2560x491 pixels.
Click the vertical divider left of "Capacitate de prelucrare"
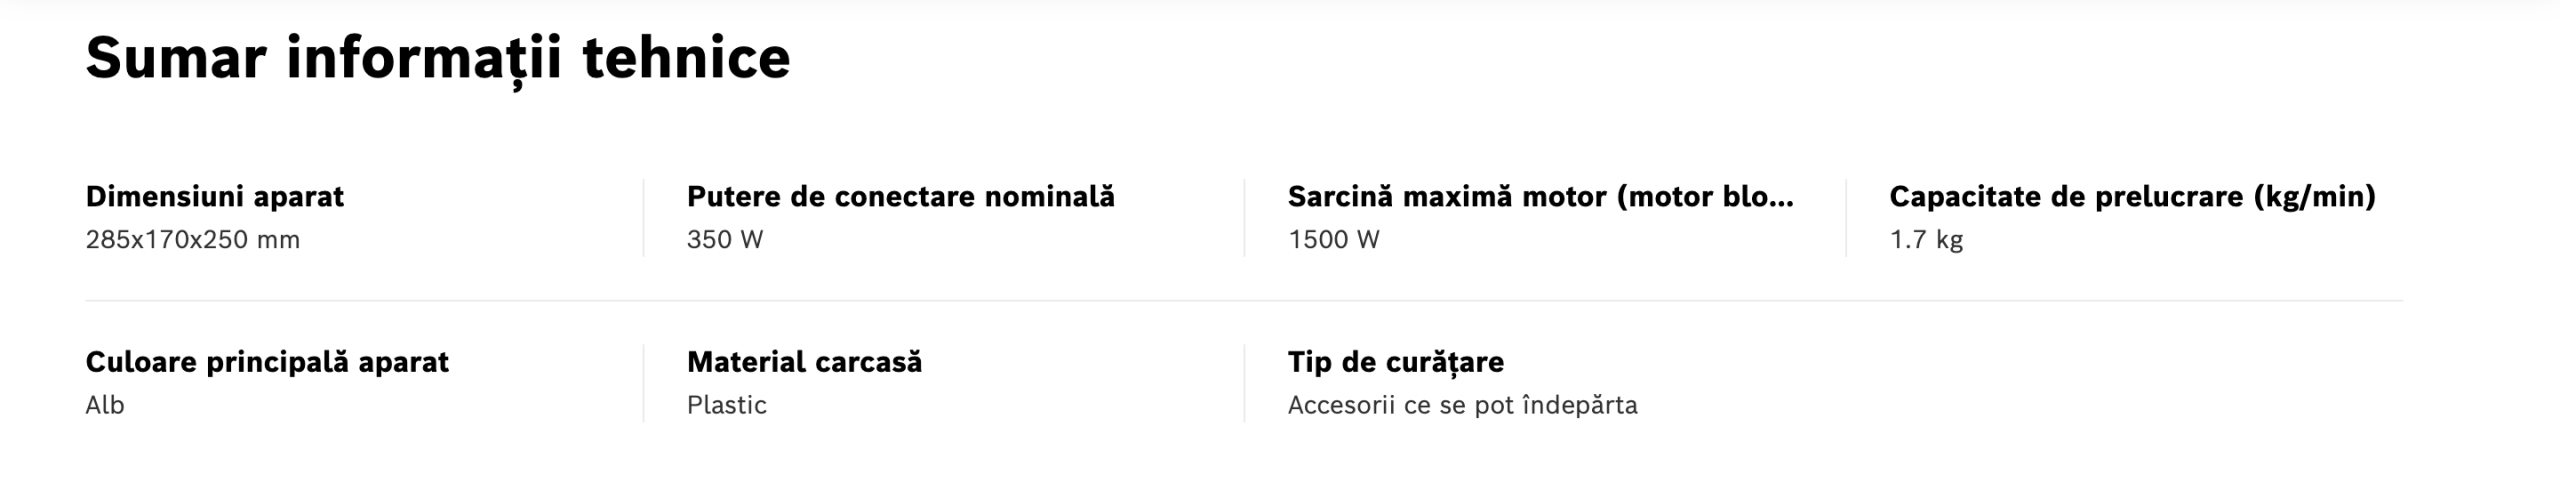pos(1846,218)
